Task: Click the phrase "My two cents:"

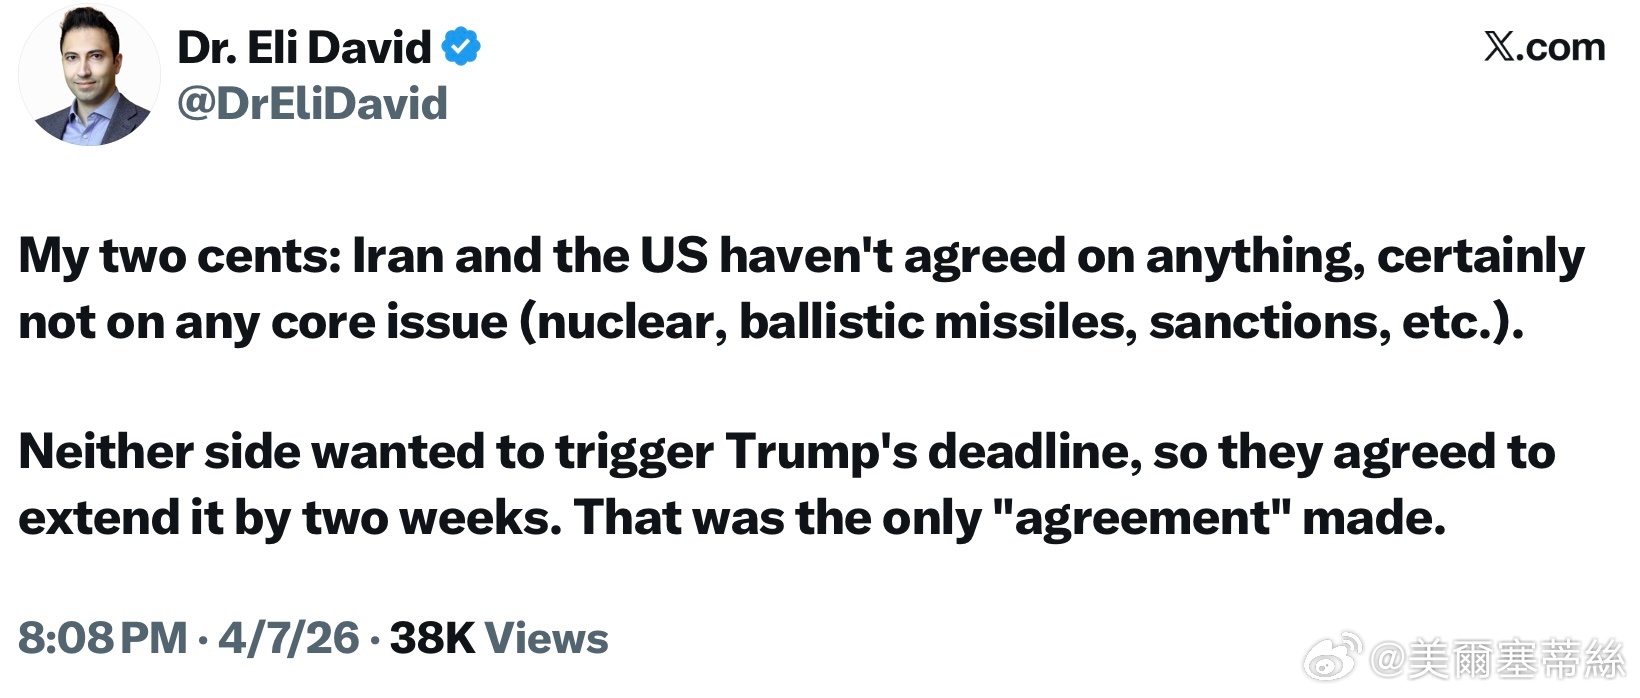Action: 180,257
